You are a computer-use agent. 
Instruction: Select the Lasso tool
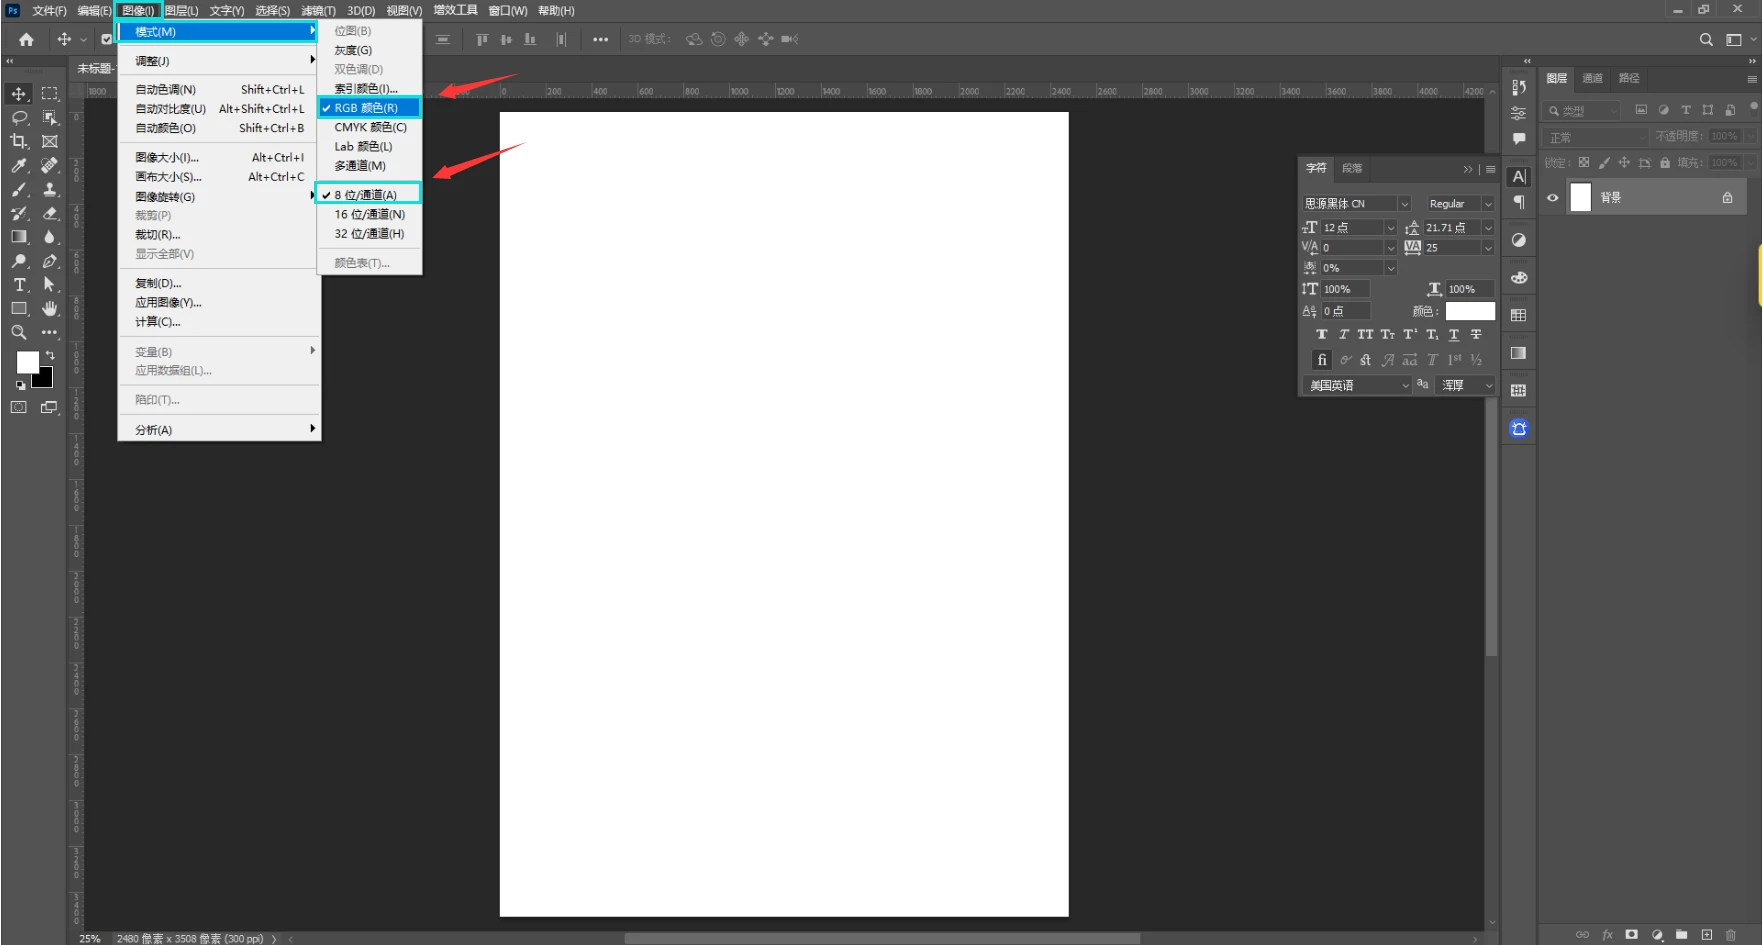[19, 118]
